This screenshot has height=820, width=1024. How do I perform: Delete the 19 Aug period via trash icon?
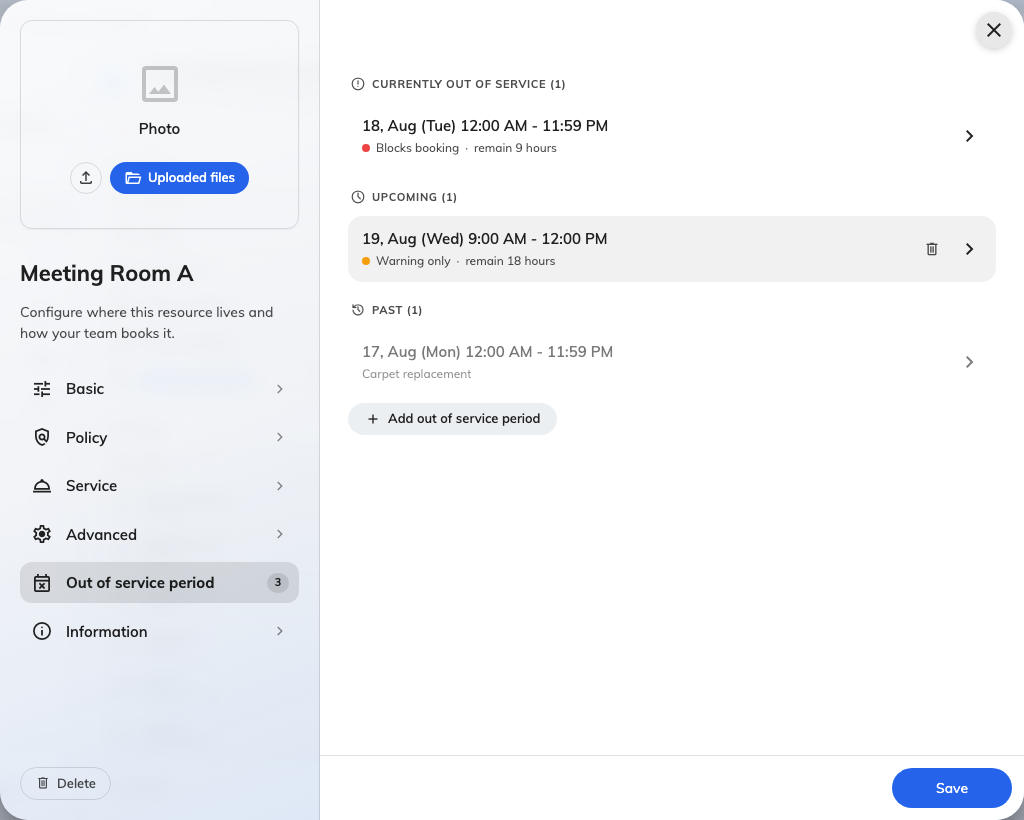coord(932,249)
